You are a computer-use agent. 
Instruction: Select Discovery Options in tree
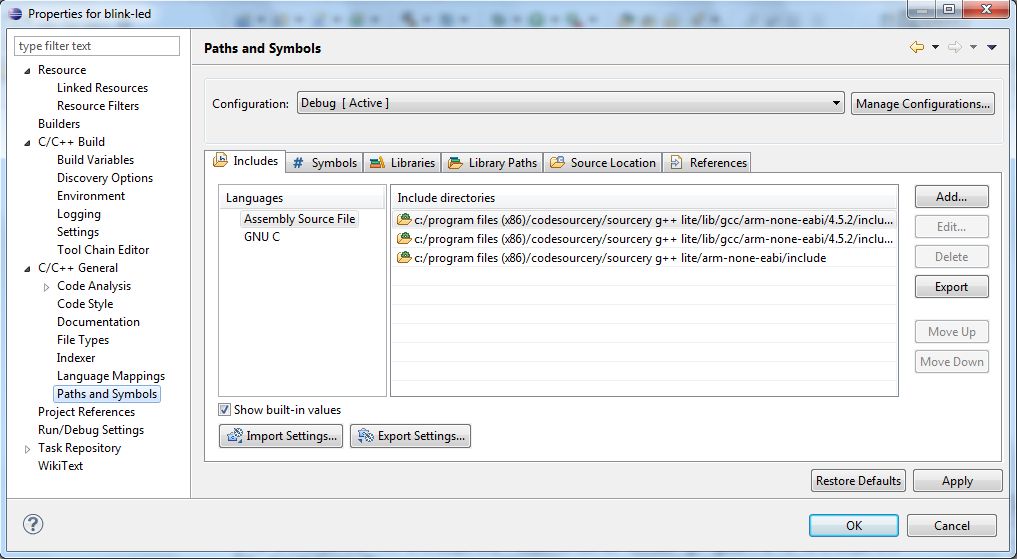coord(105,178)
